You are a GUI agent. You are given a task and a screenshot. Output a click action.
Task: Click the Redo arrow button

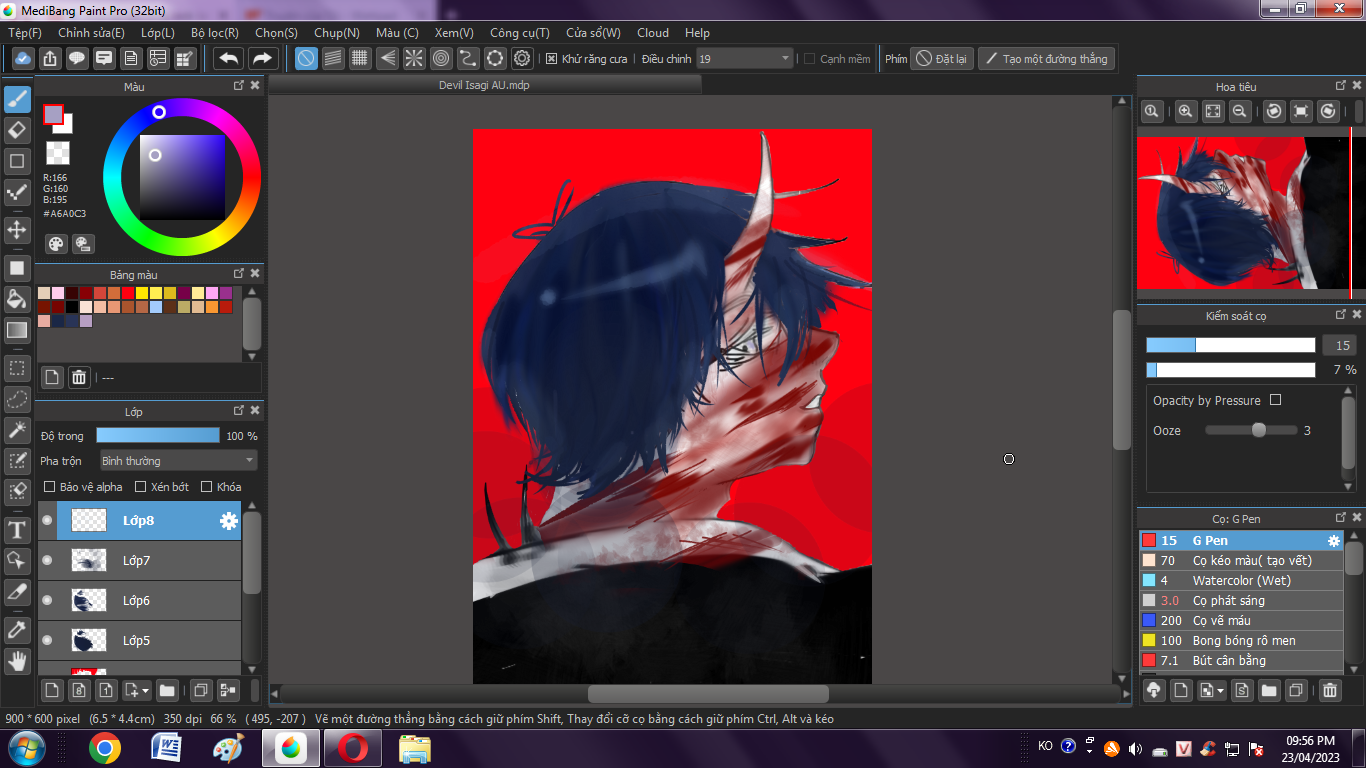tap(262, 59)
